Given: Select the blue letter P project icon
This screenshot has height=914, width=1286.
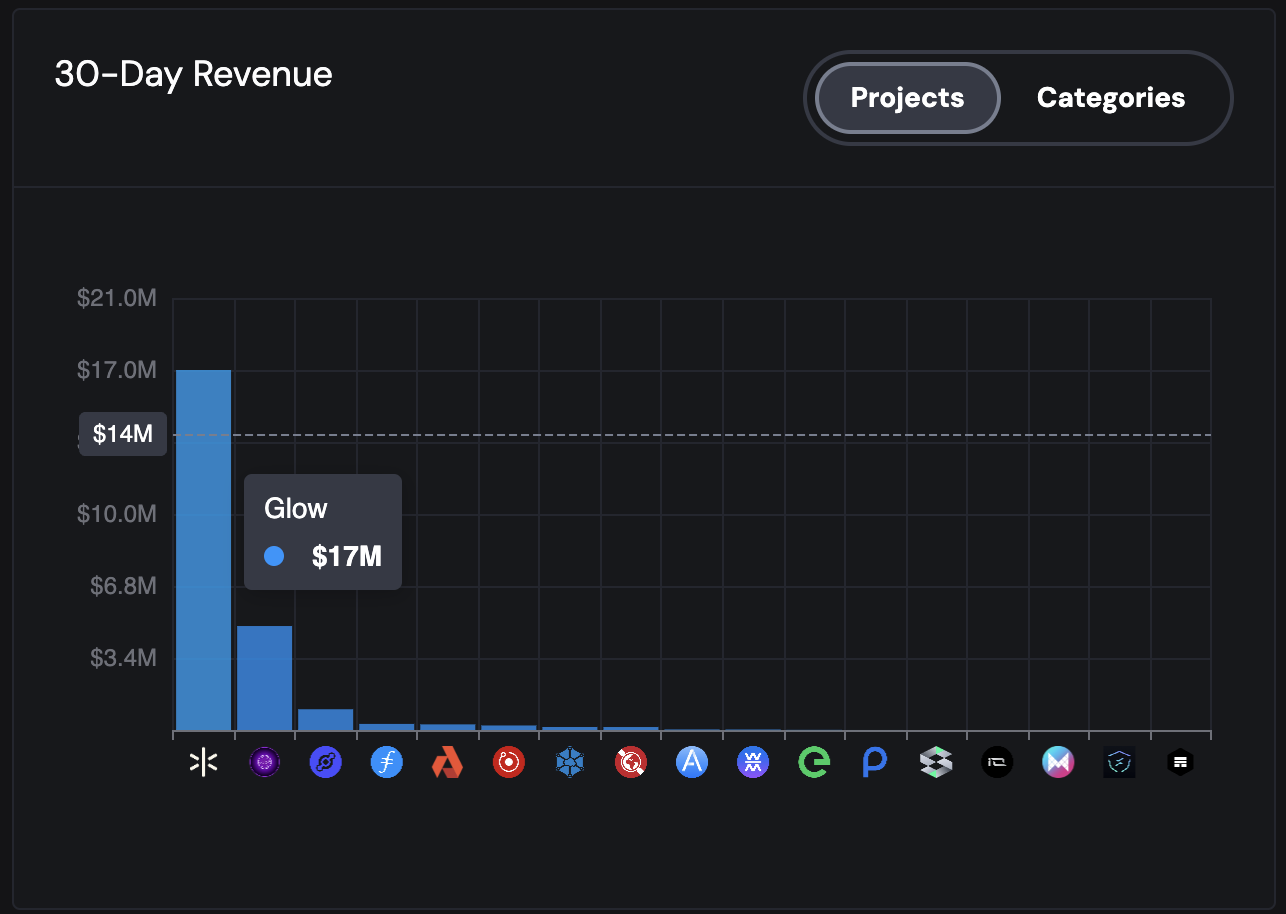Looking at the screenshot, I should pyautogui.click(x=875, y=764).
